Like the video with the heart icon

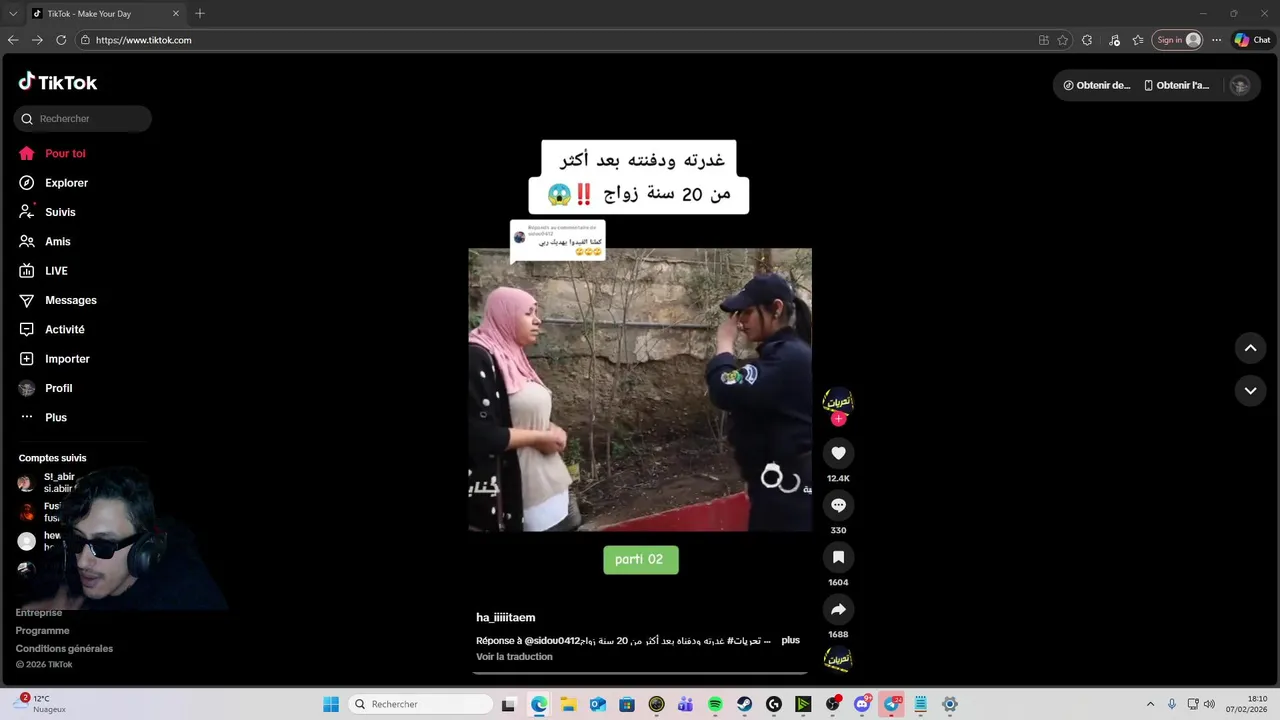click(838, 453)
